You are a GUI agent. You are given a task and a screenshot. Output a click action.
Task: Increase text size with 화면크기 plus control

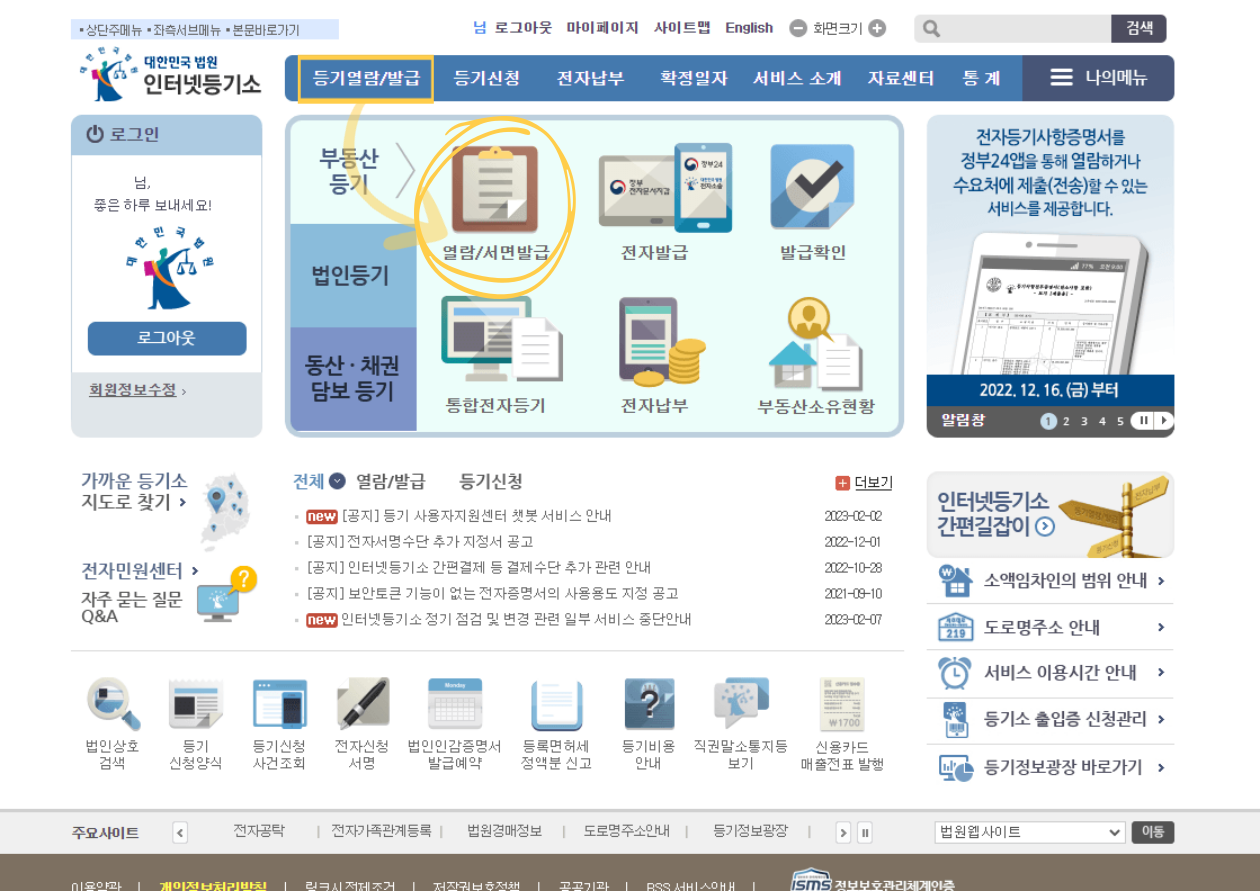click(877, 28)
